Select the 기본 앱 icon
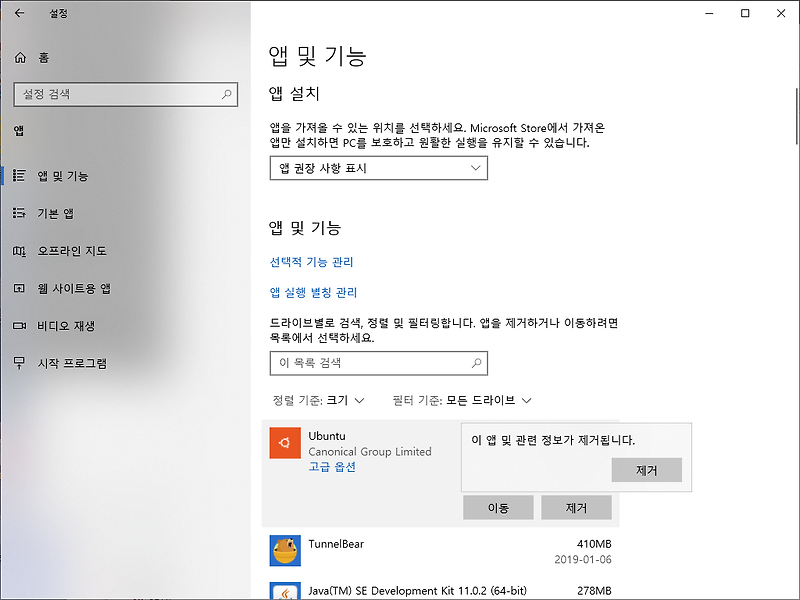This screenshot has width=800, height=600. (19, 213)
